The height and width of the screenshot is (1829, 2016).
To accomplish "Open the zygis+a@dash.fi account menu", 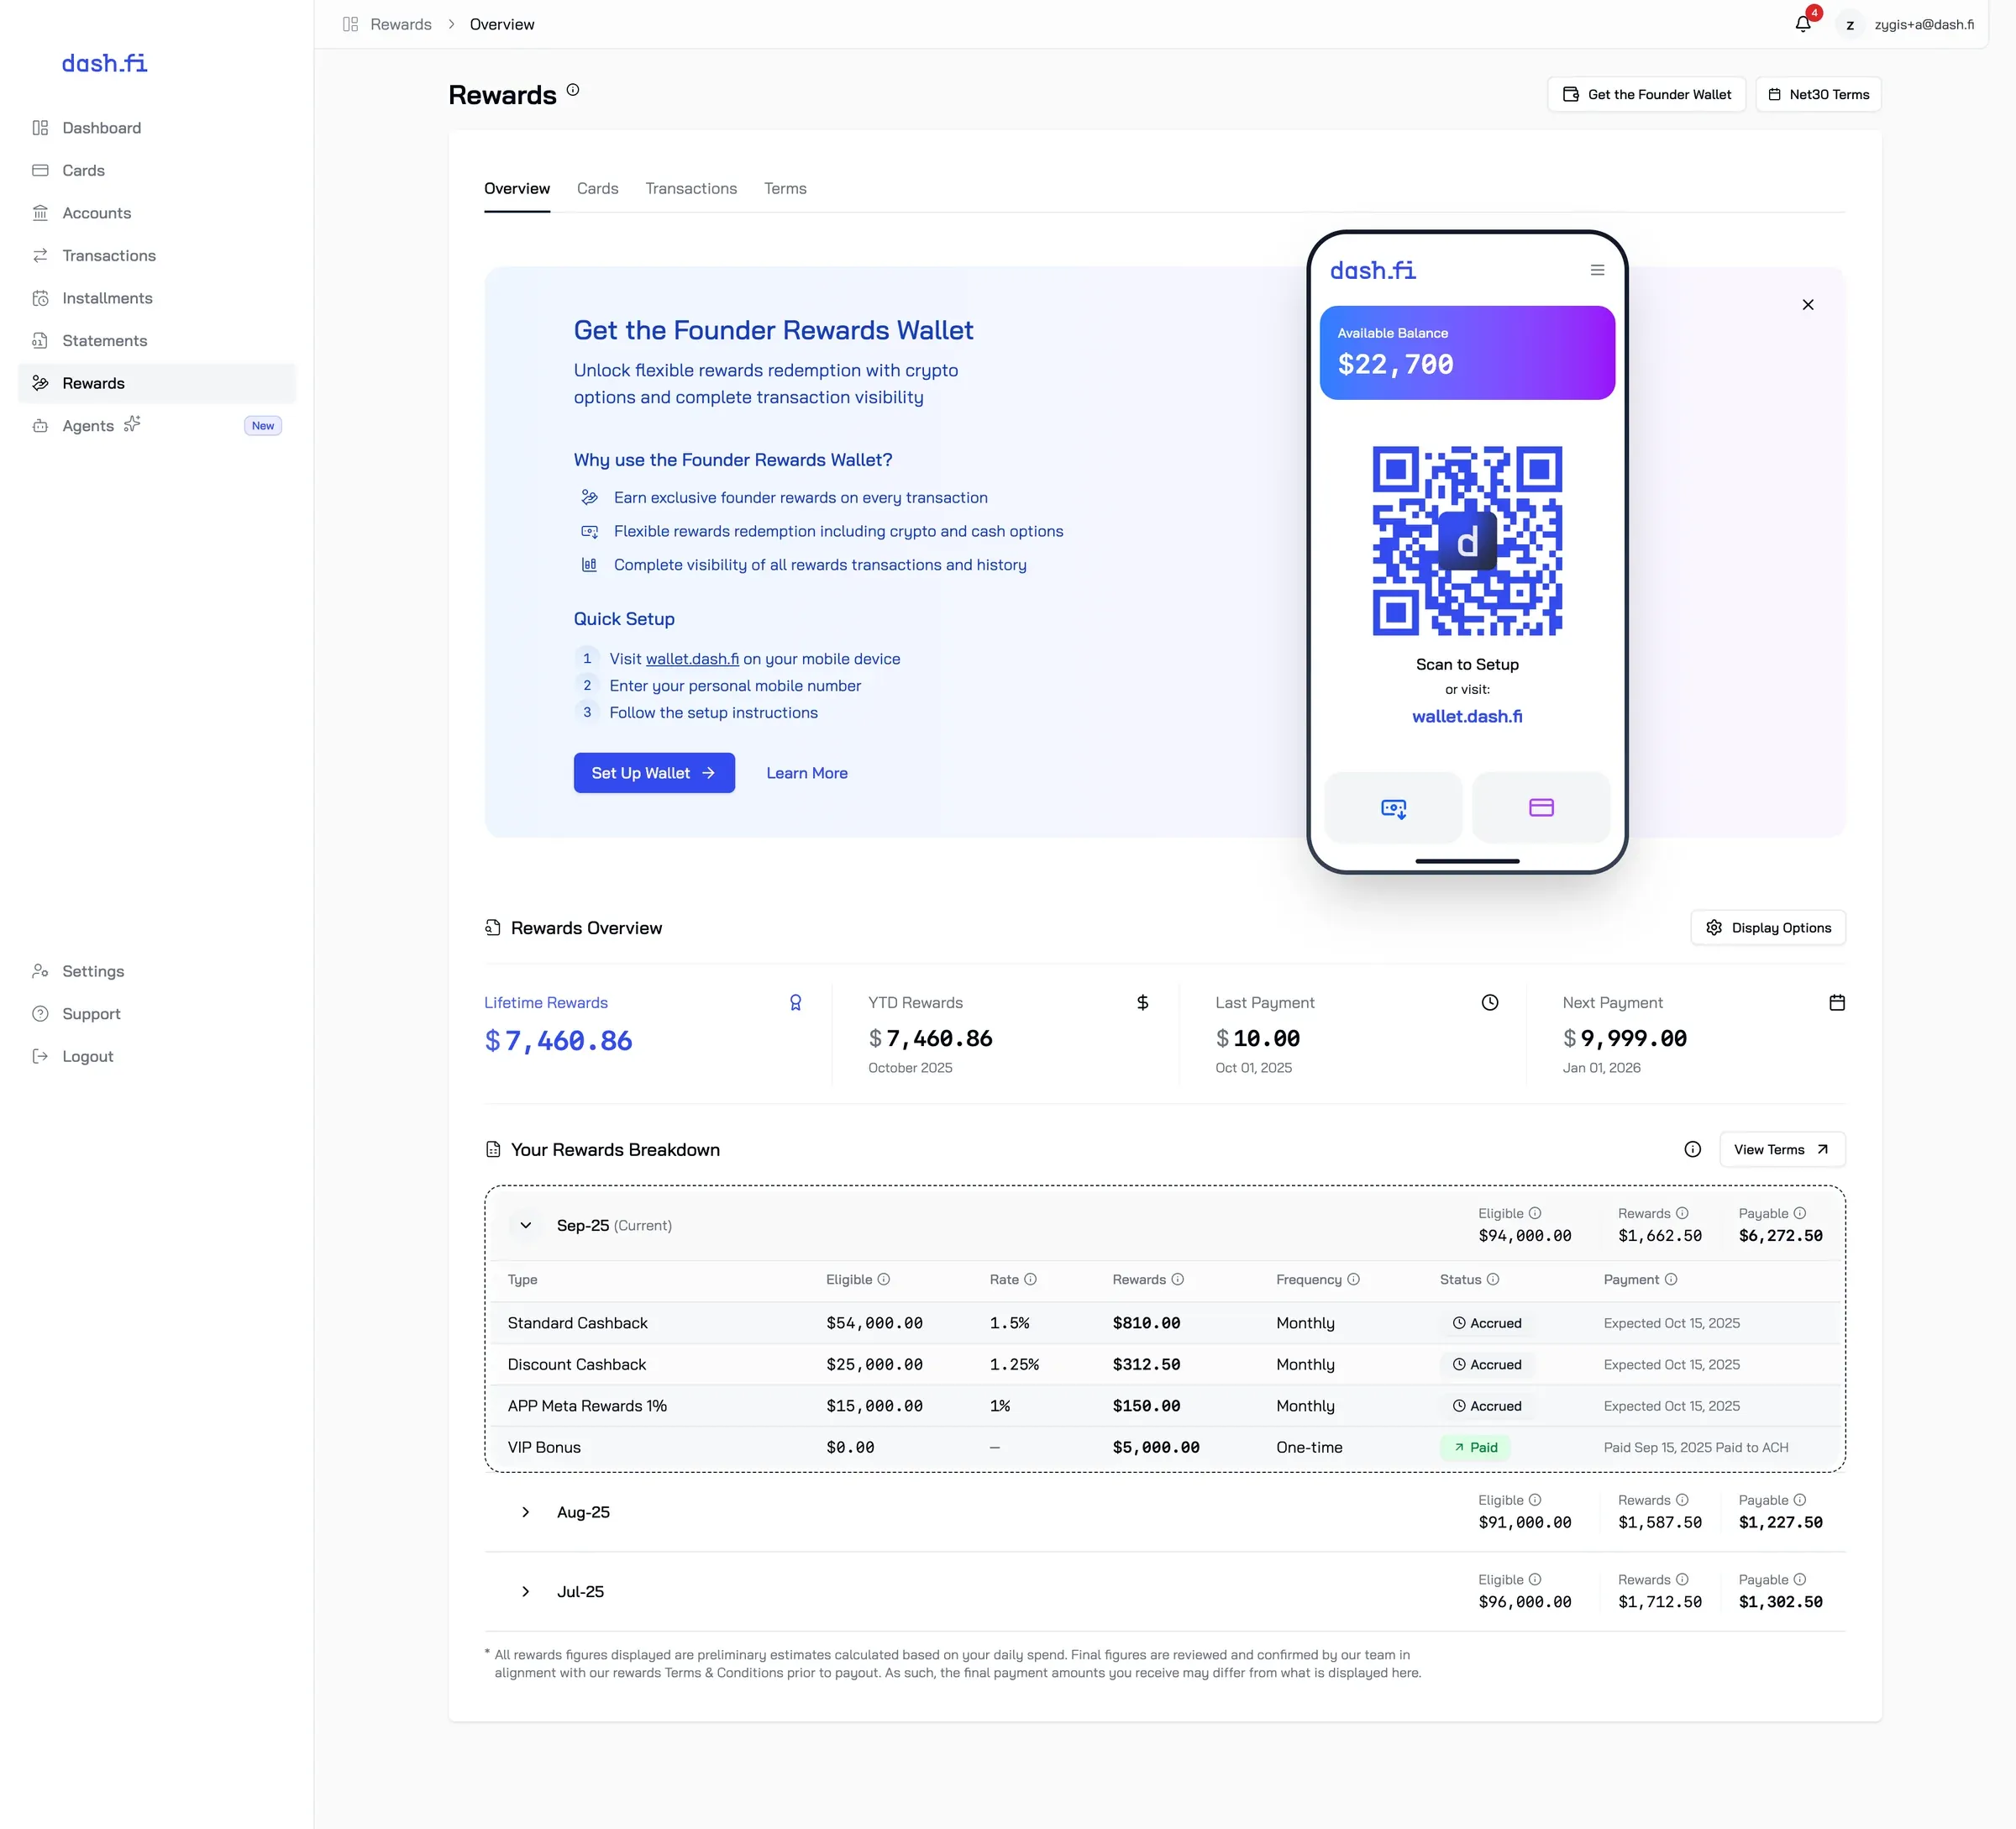I will click(1909, 24).
